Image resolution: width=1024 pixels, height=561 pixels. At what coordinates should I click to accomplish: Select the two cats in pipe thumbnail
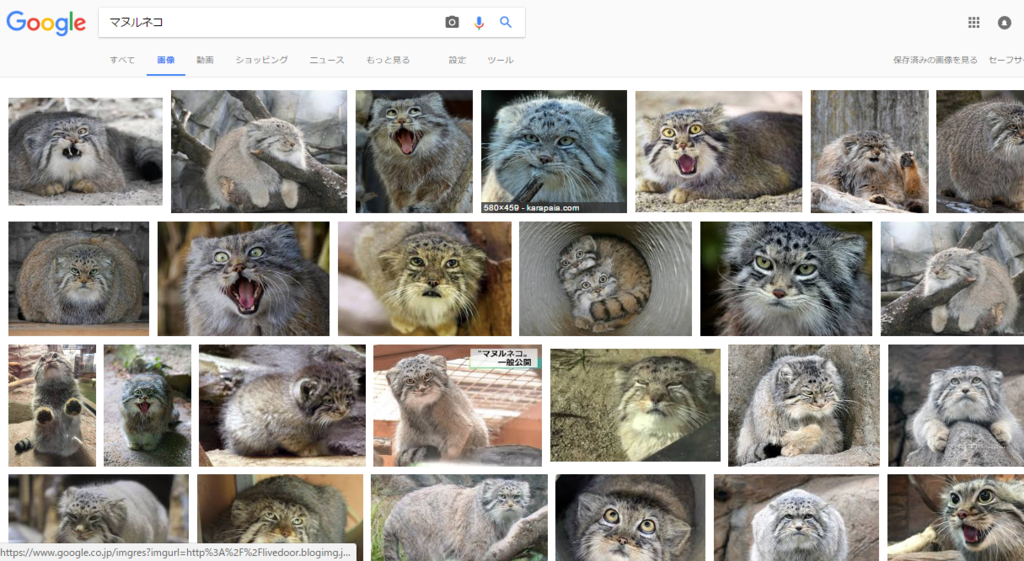click(x=605, y=278)
